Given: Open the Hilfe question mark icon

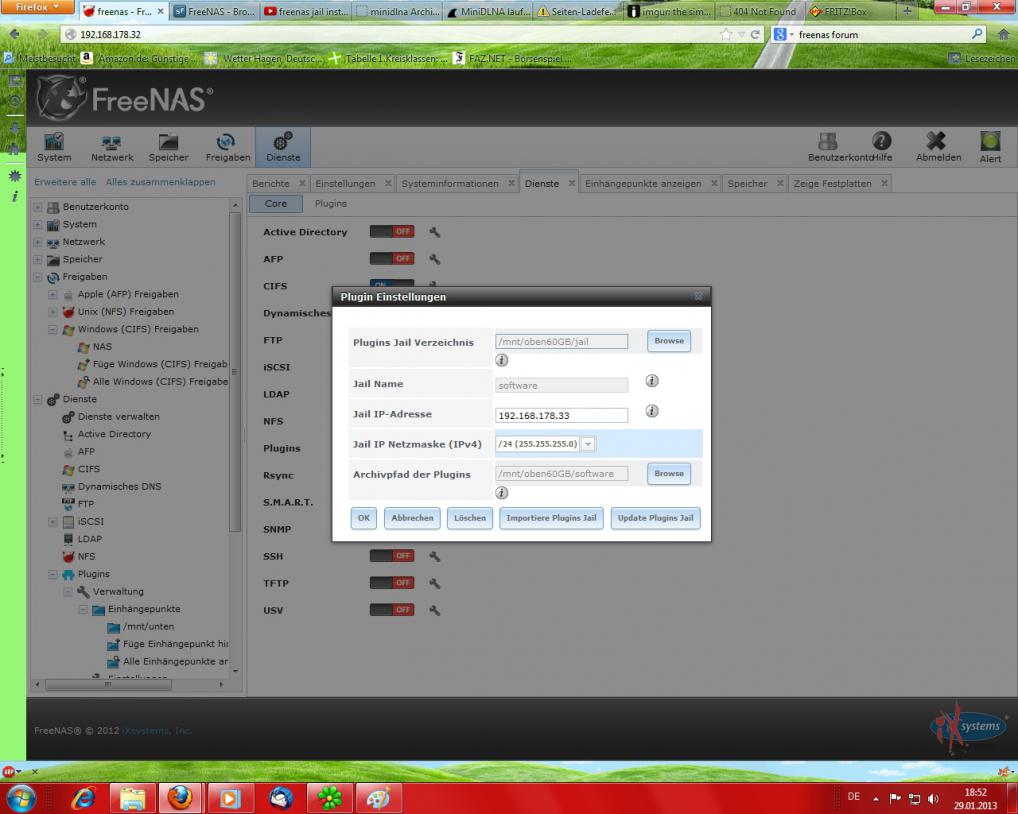Looking at the screenshot, I should click(882, 141).
